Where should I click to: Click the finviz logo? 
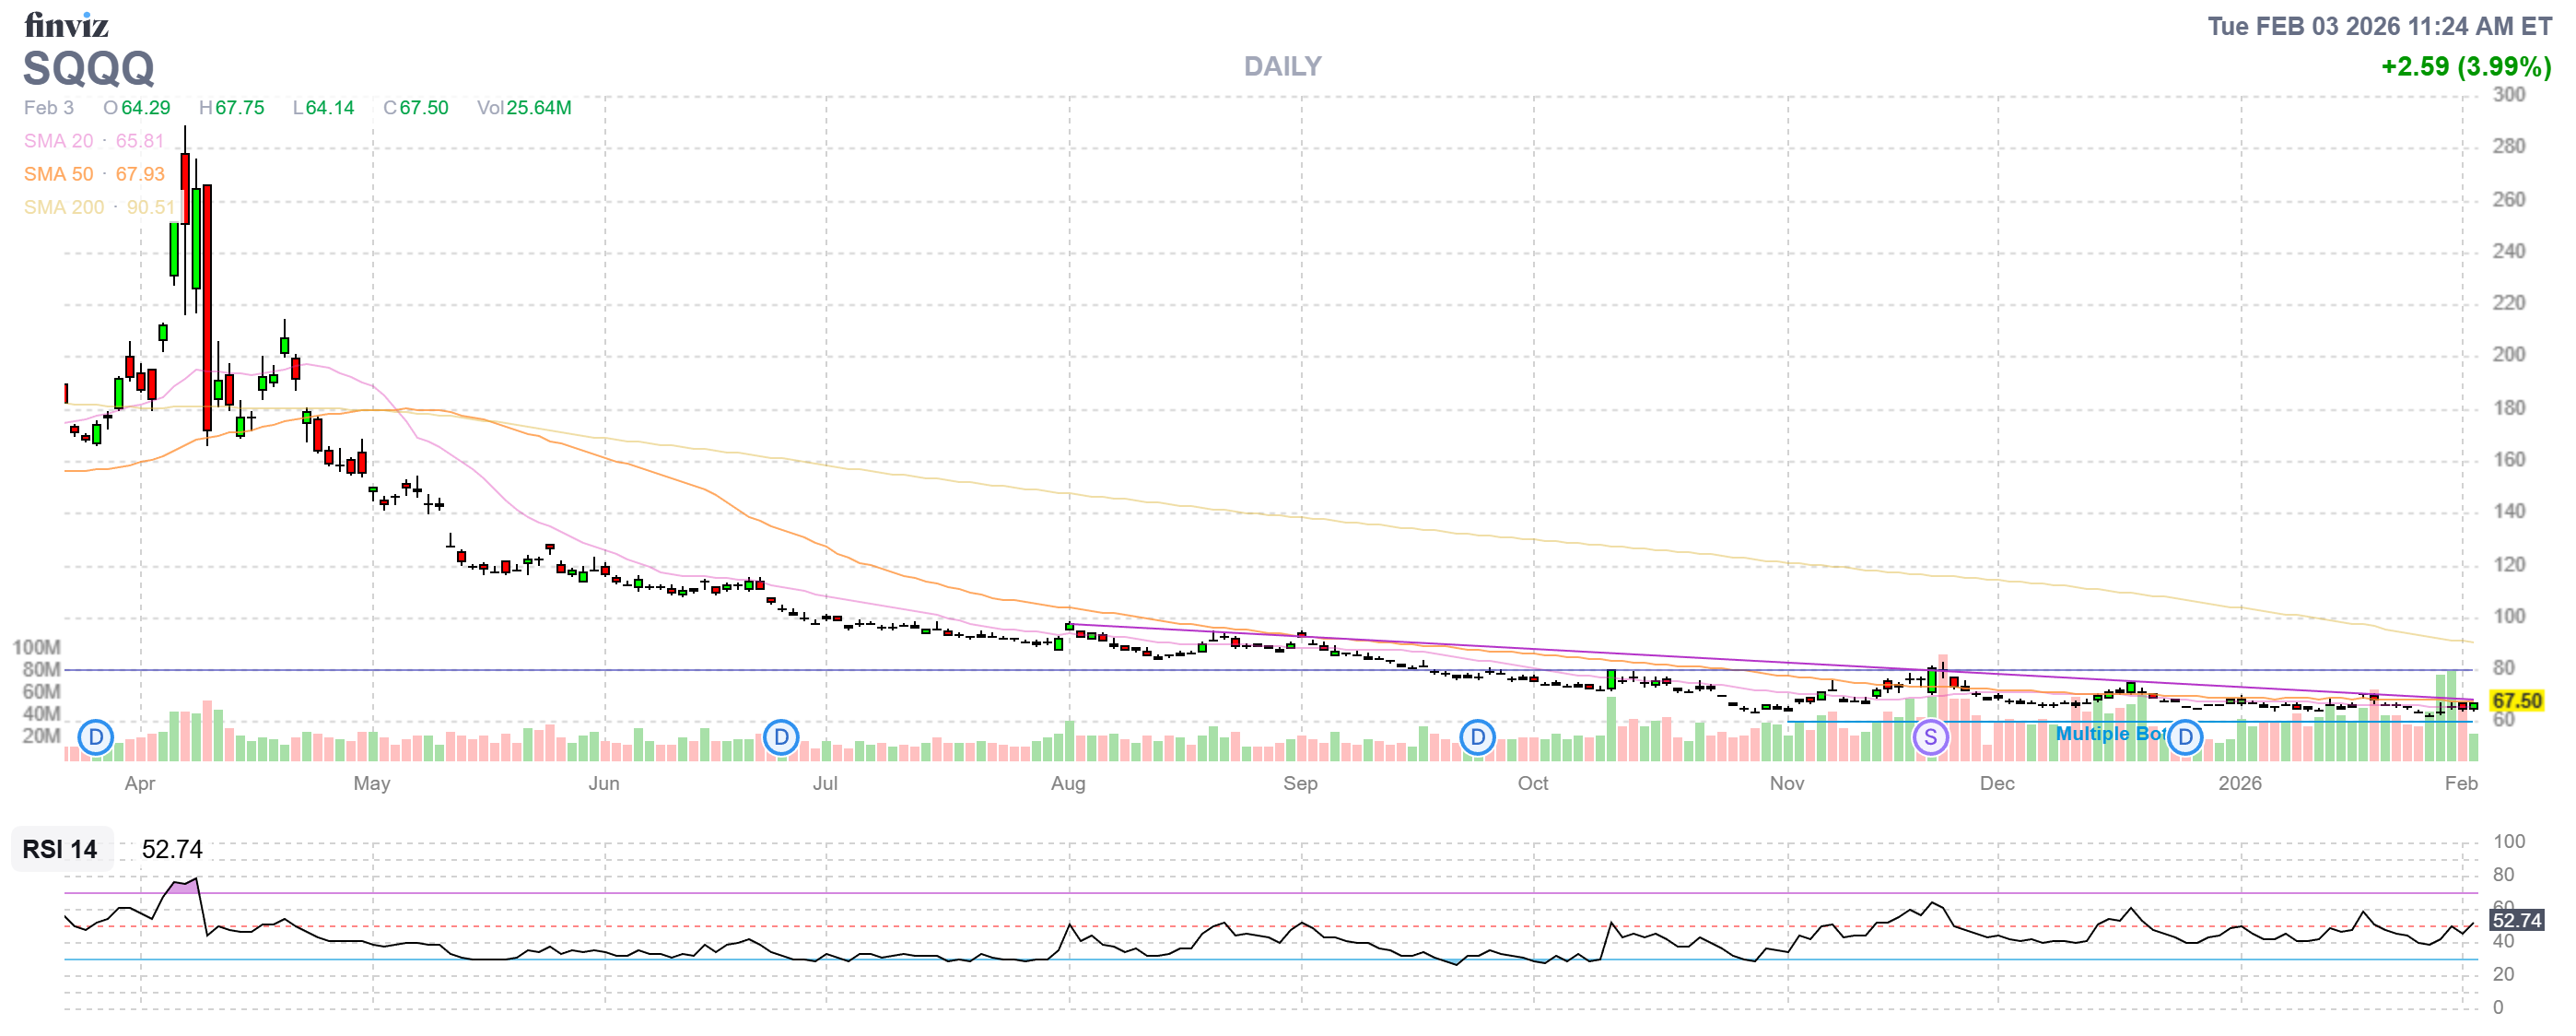(66, 24)
